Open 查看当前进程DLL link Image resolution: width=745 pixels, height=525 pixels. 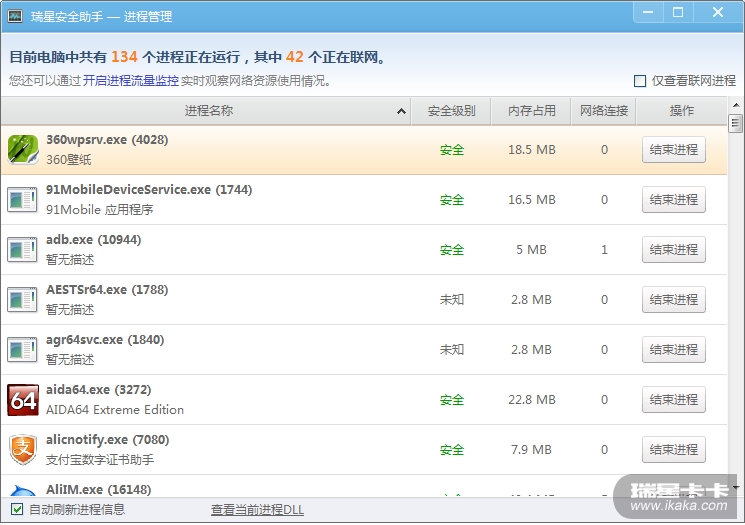click(x=257, y=510)
